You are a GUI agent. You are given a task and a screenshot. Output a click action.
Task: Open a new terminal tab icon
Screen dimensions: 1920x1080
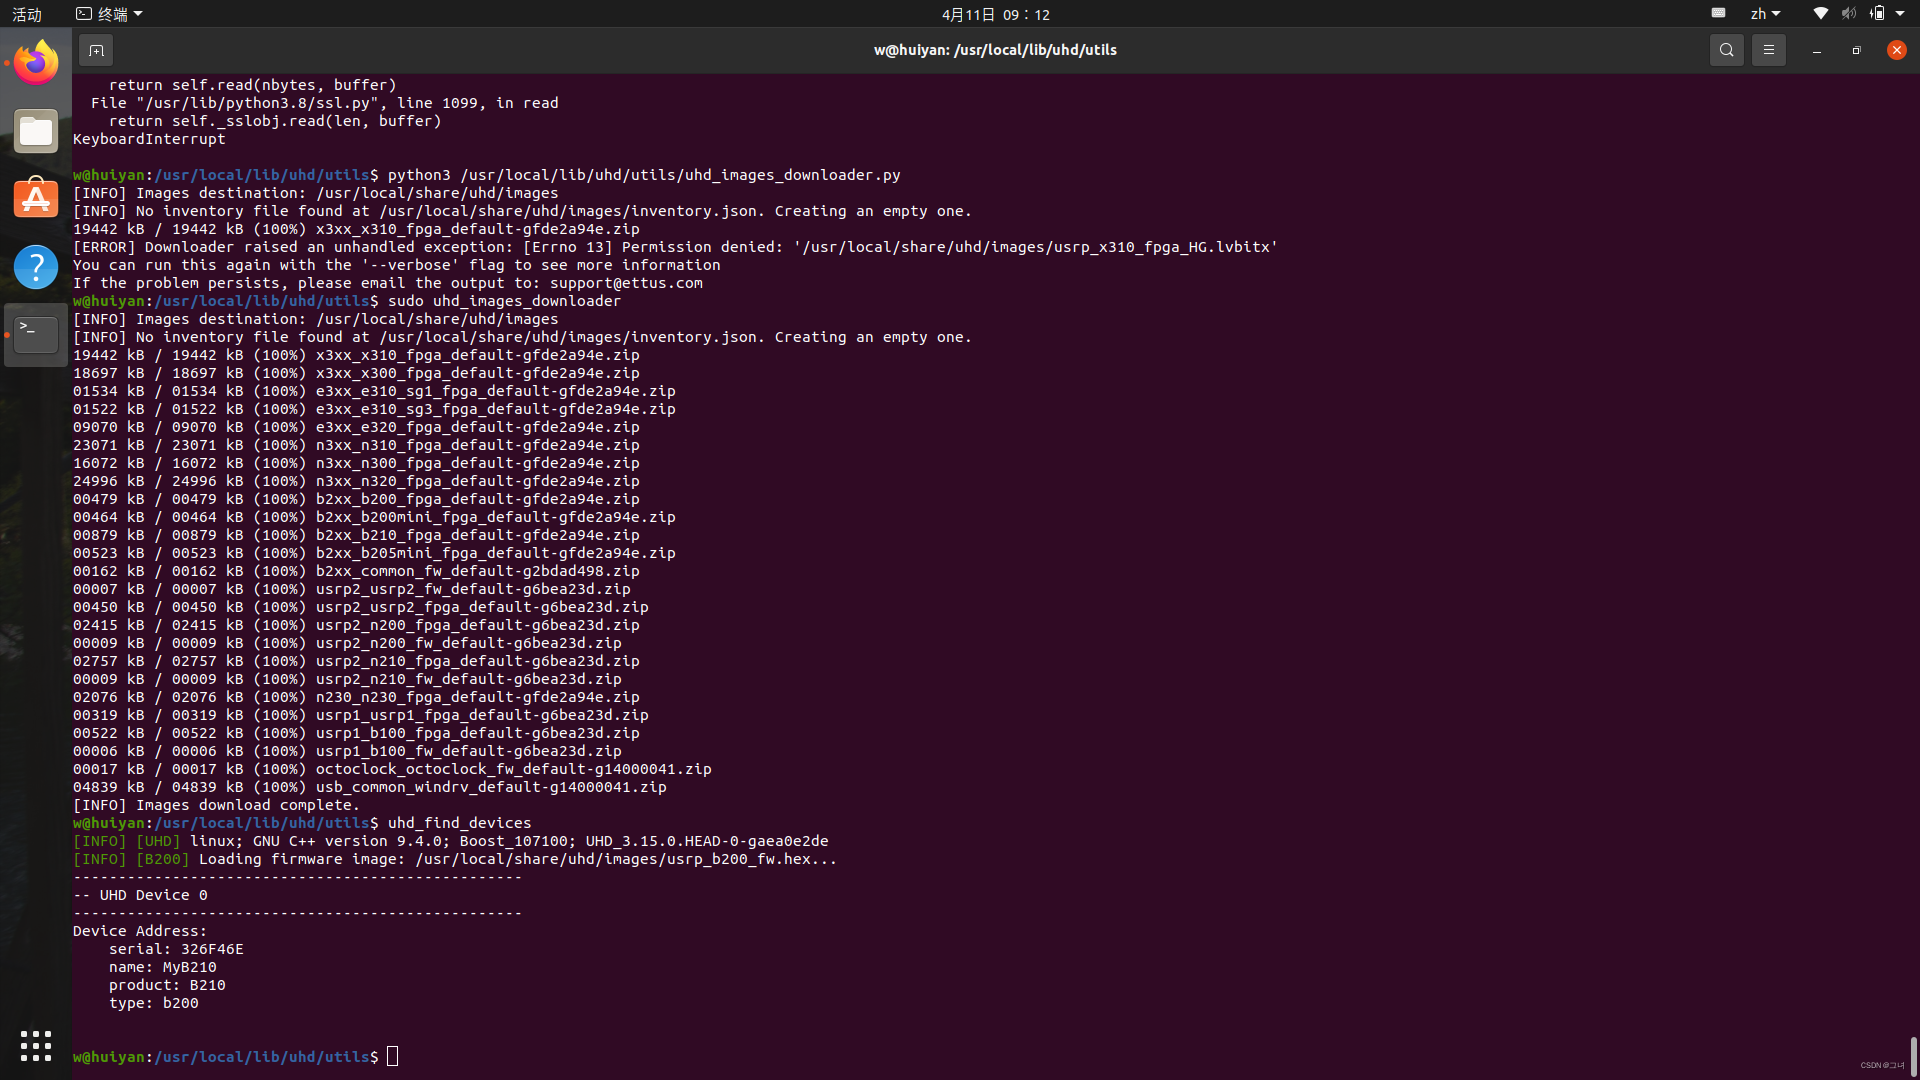pos(95,49)
